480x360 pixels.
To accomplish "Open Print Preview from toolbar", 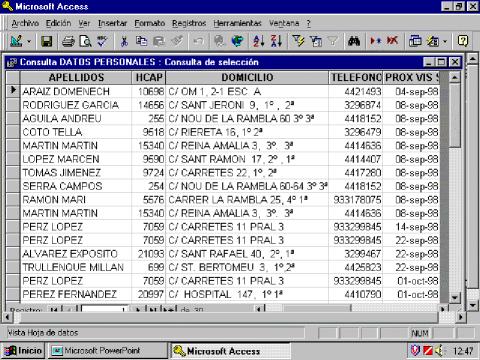I will [x=85, y=41].
